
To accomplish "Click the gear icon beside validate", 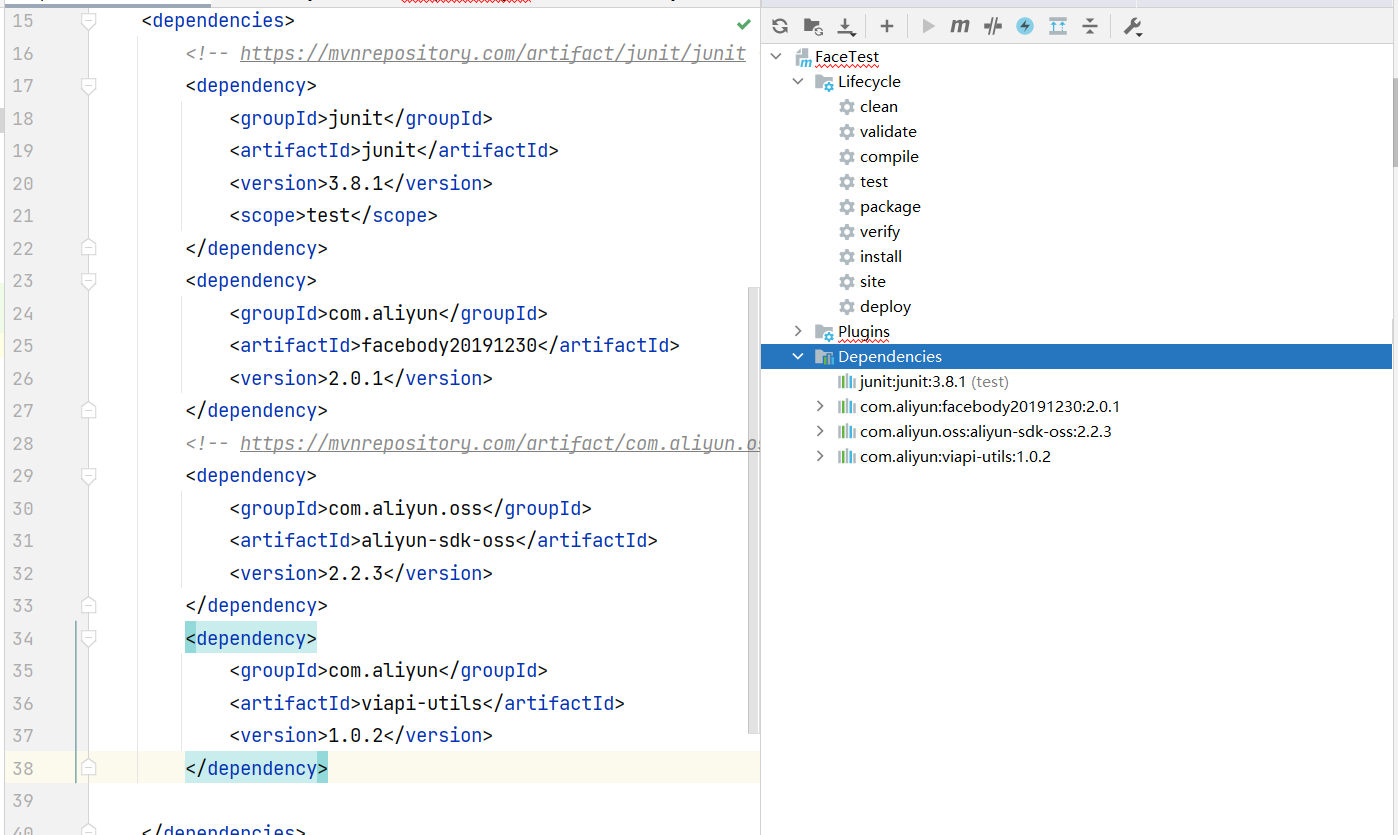I will (x=847, y=132).
